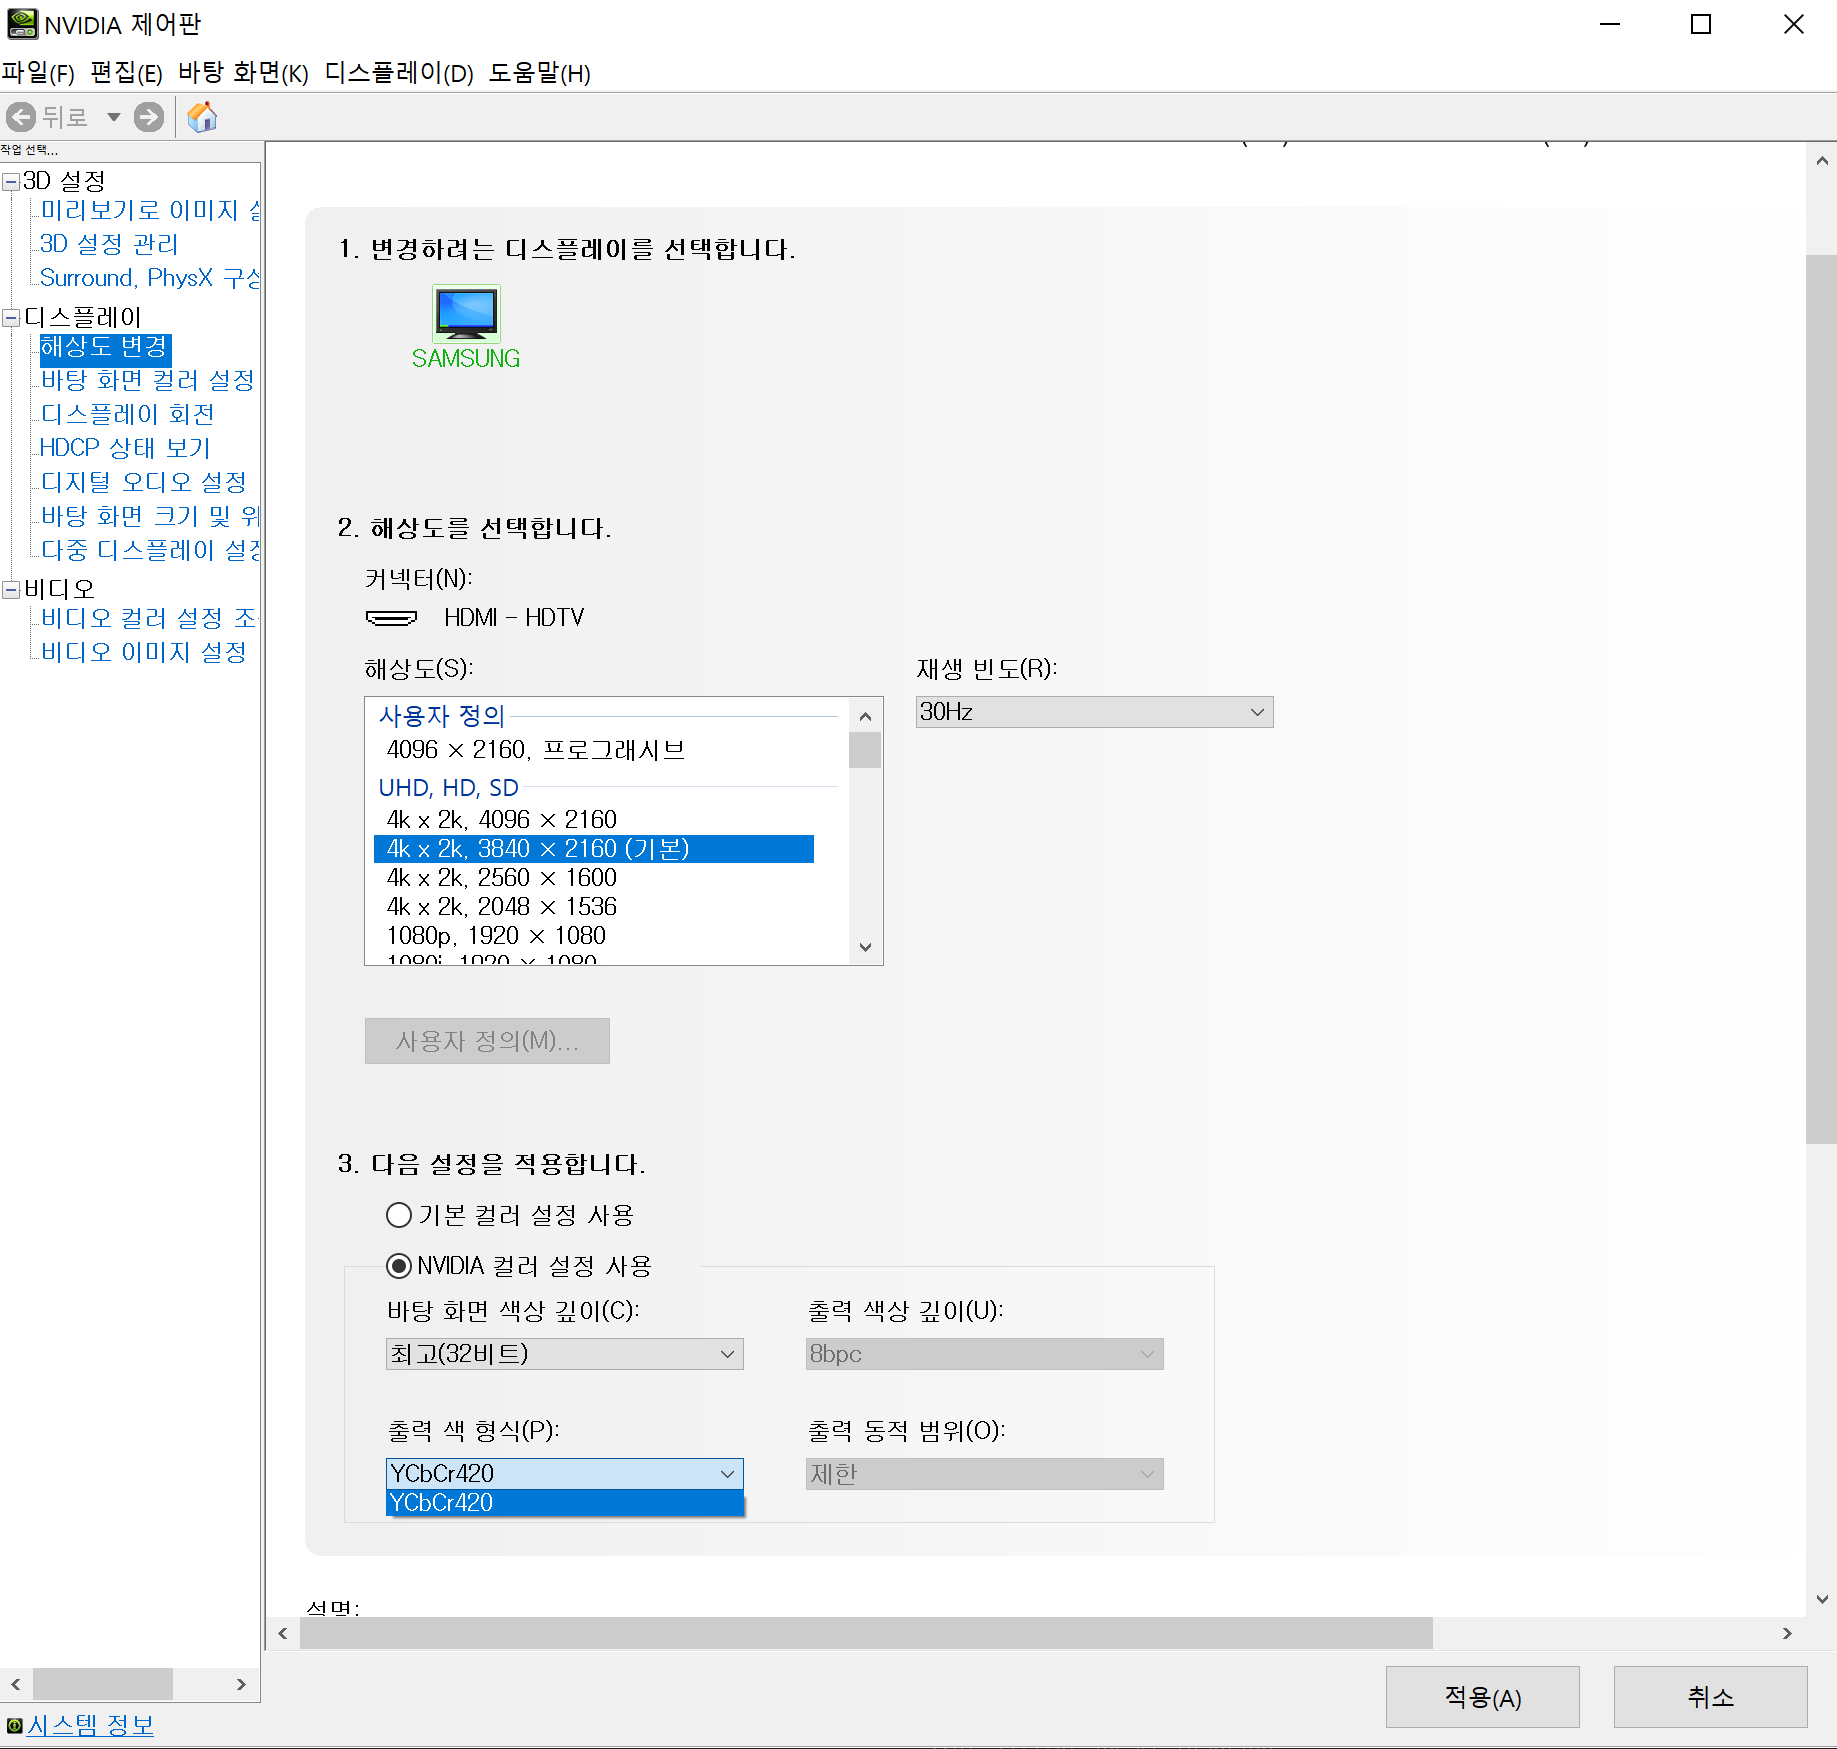
Task: Click the resolution list scrollbar thumb
Action: (865, 750)
